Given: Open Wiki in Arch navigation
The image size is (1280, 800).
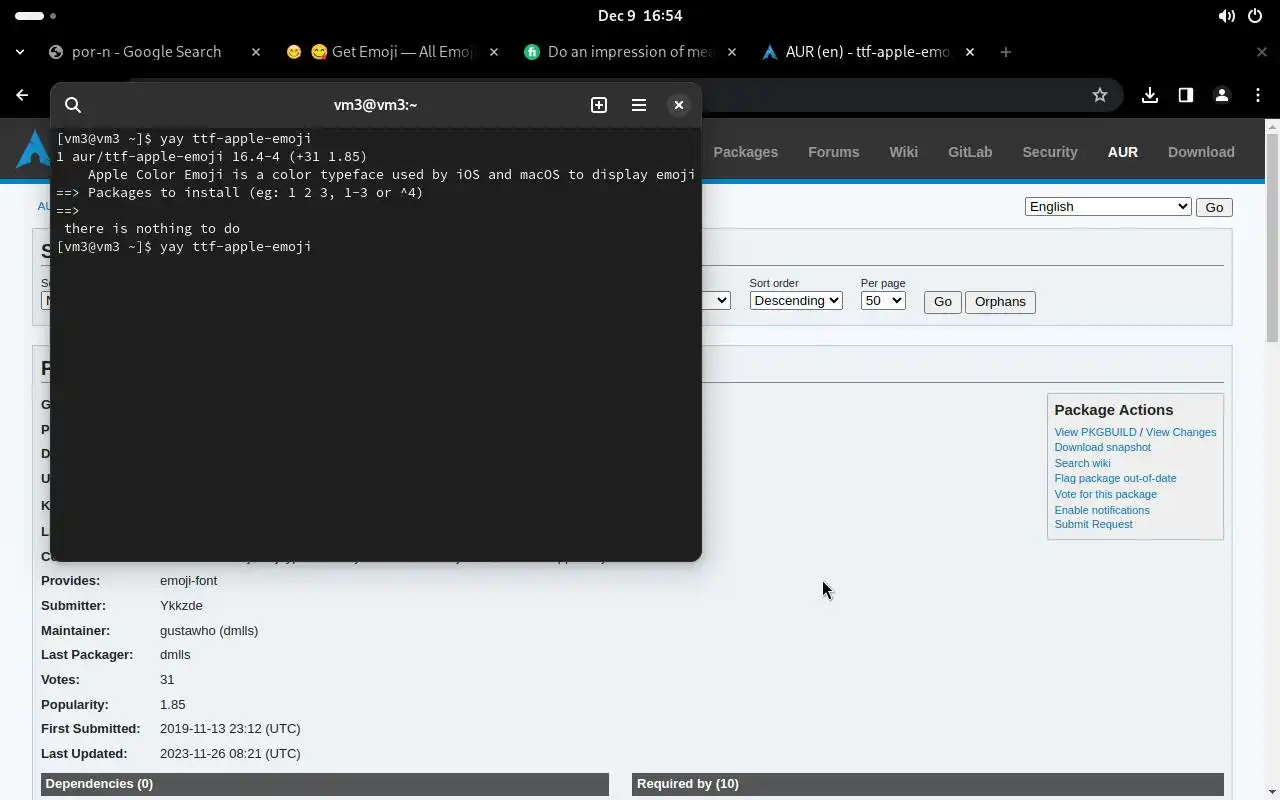Looking at the screenshot, I should click(903, 152).
